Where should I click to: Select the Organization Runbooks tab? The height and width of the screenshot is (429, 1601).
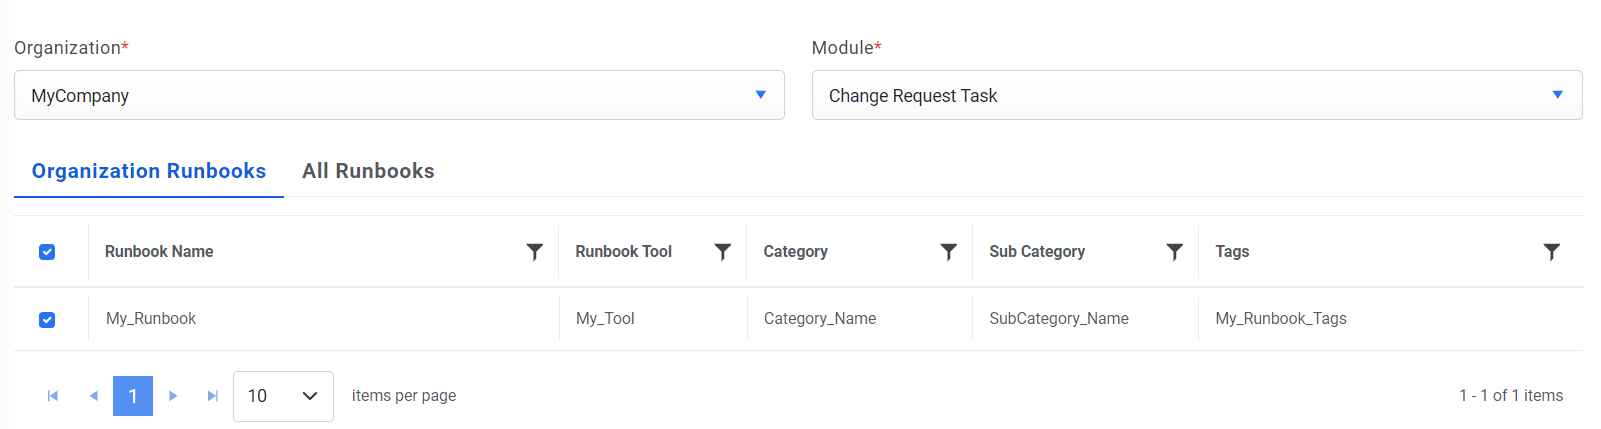point(149,171)
